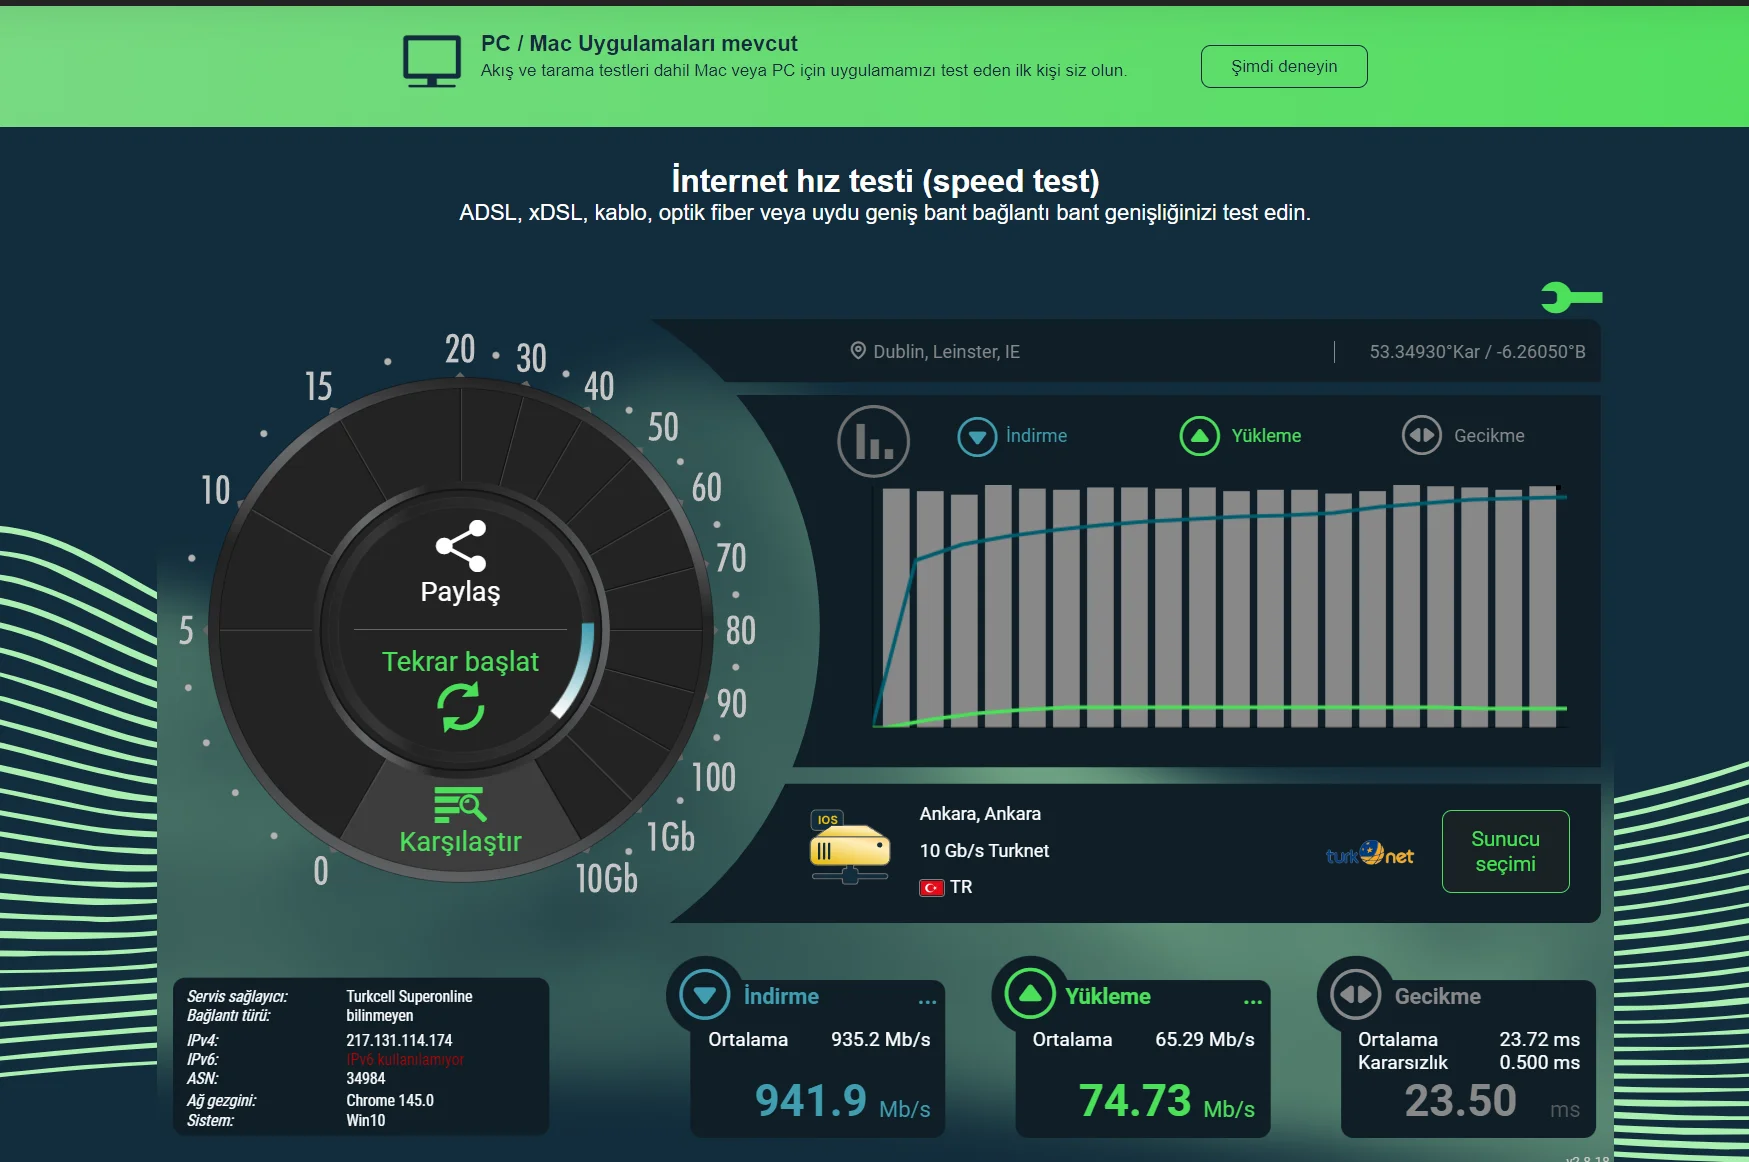Click the download arrow icon in İndirme results panel
Viewport: 1749px width, 1162px height.
pyautogui.click(x=704, y=995)
